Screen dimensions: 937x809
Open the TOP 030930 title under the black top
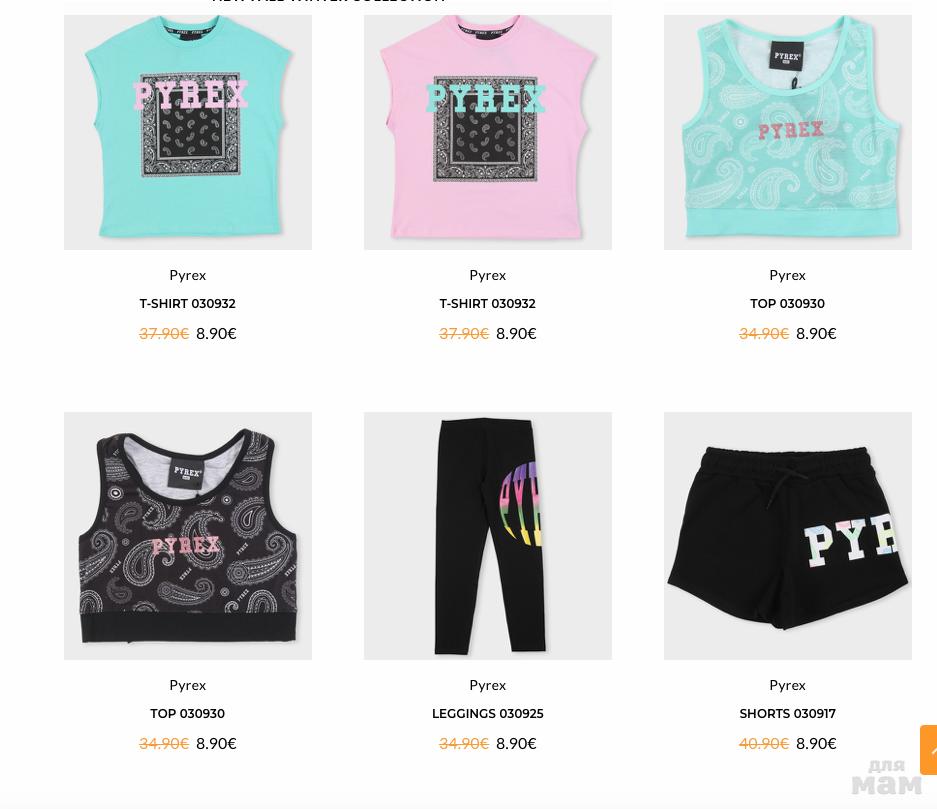(188, 713)
